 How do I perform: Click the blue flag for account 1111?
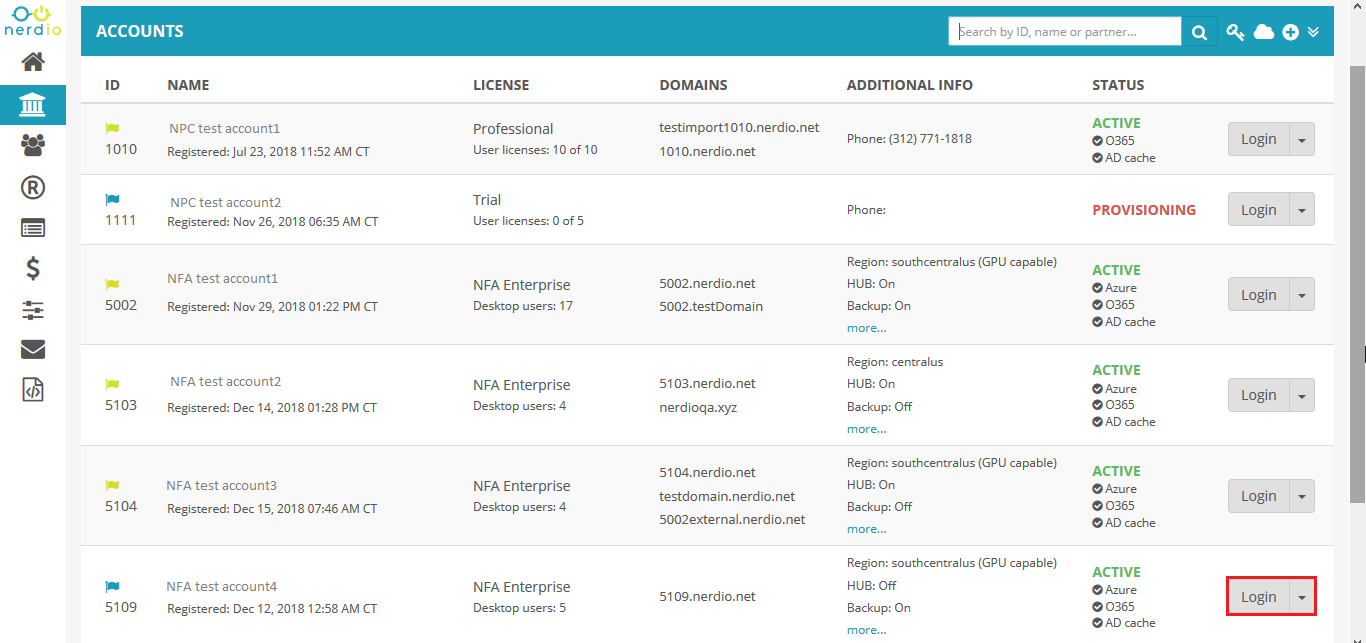pos(112,200)
